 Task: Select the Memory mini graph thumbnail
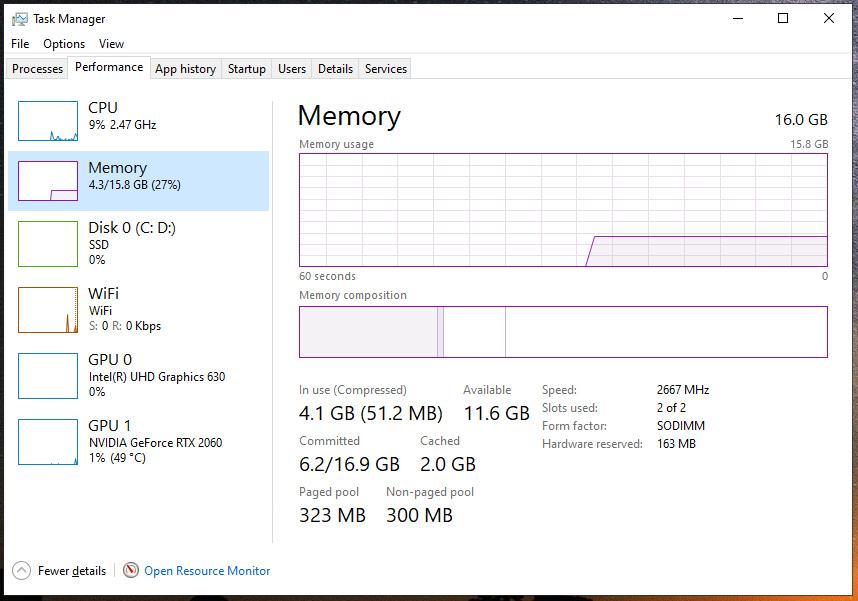[48, 181]
